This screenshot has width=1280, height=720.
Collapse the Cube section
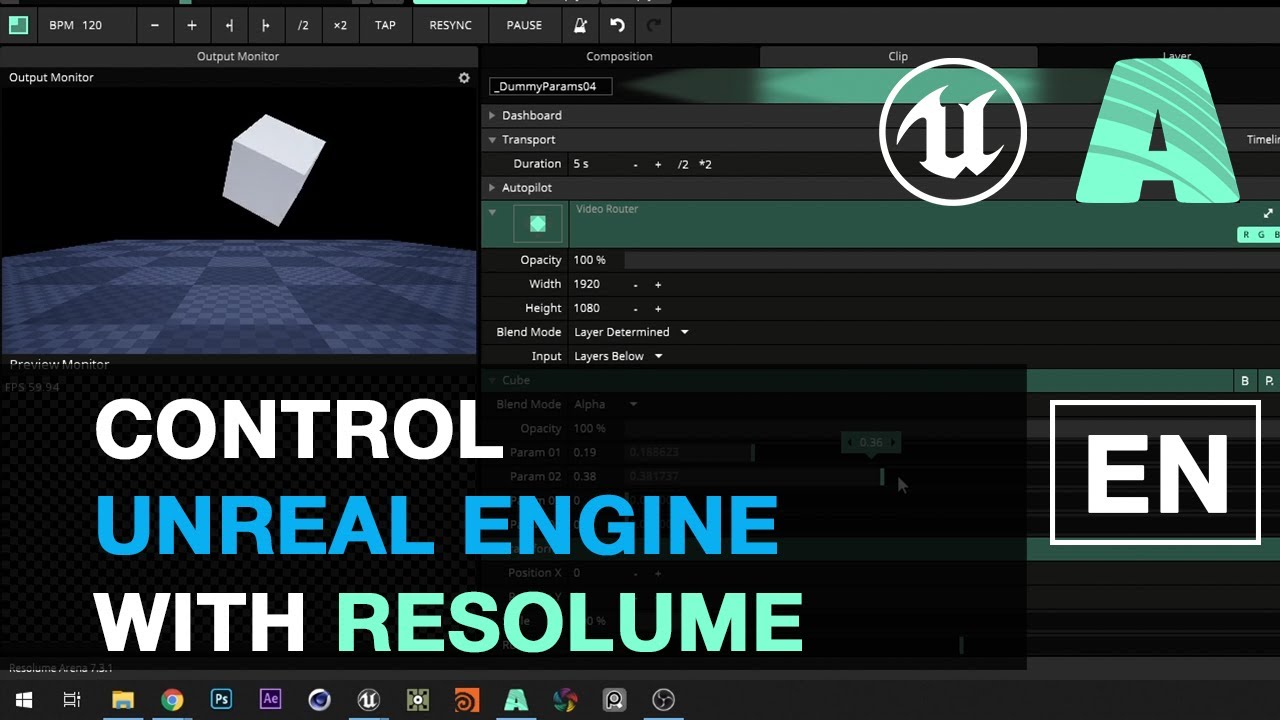pos(492,380)
